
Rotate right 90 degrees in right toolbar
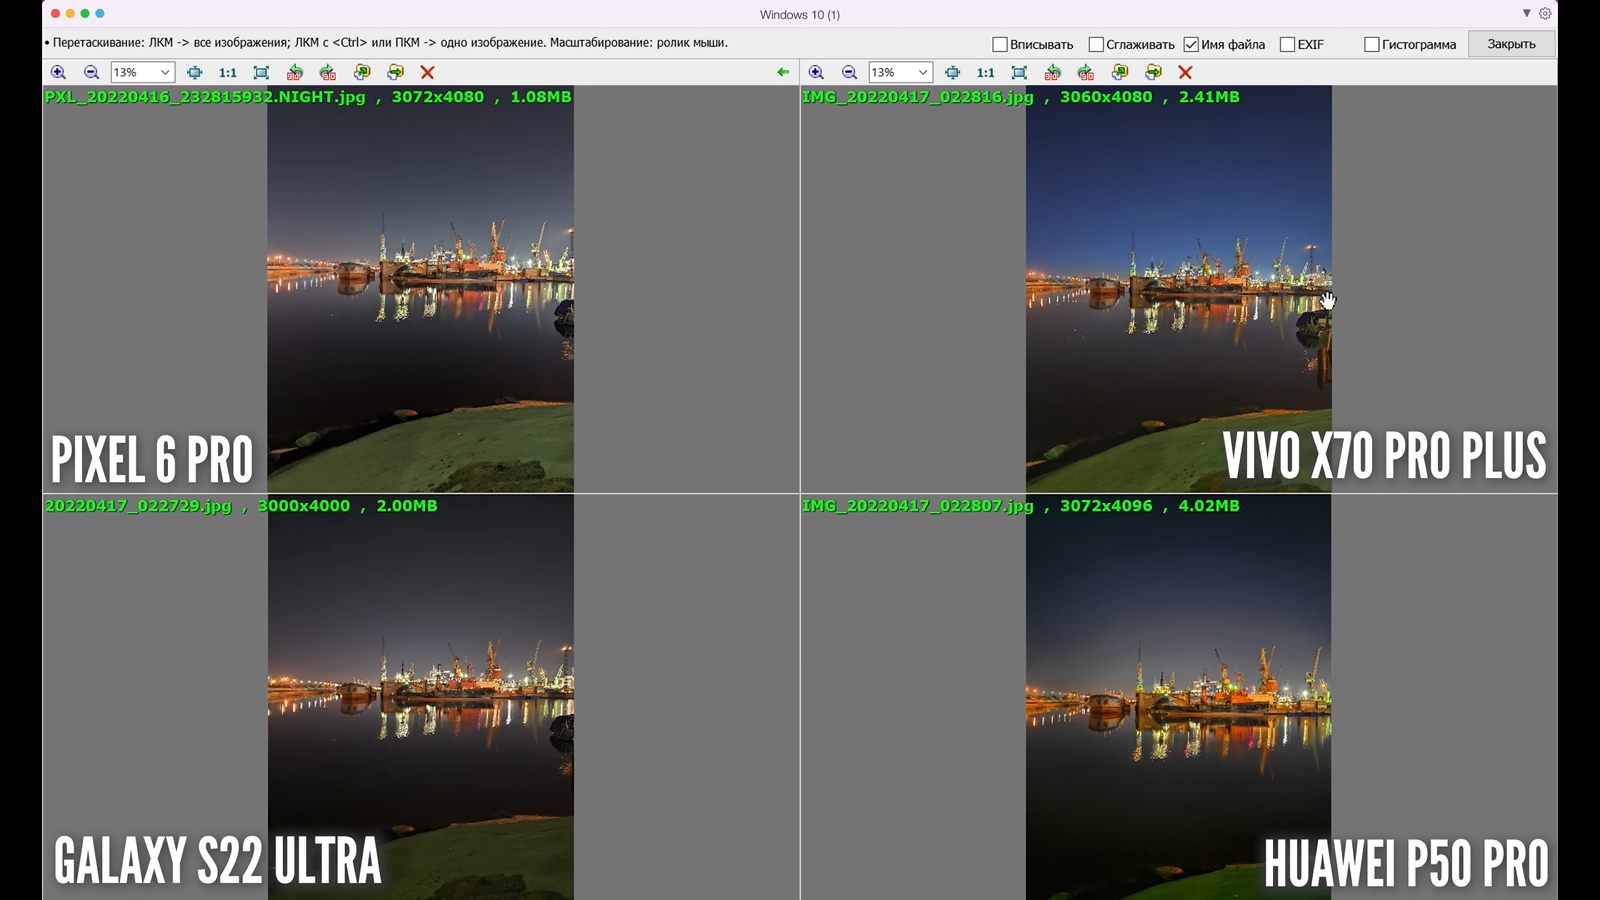click(x=1086, y=72)
